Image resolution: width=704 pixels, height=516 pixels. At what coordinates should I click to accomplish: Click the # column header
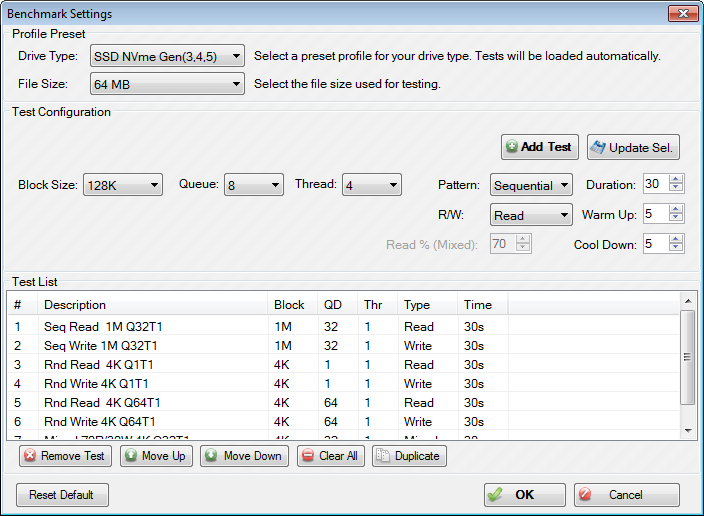(23, 304)
